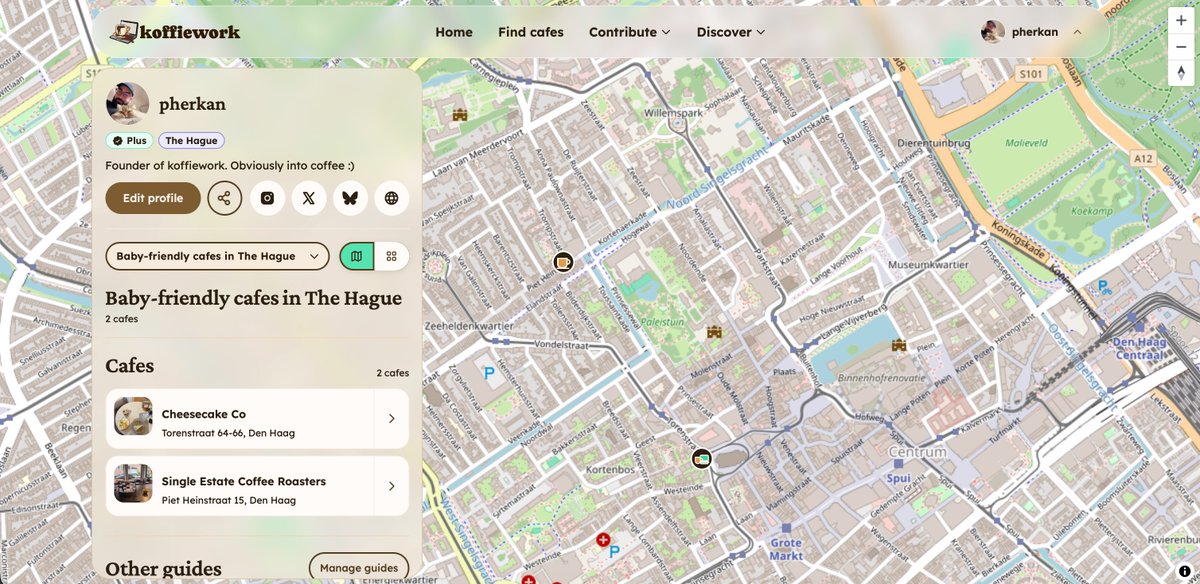Click "Single Estate Coffee Roasters" cafe name

(x=244, y=481)
